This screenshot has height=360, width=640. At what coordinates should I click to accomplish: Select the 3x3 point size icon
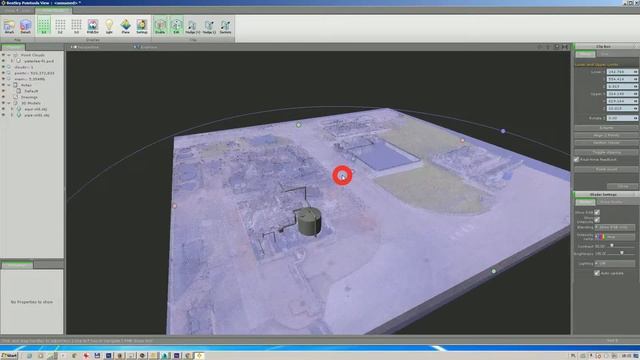point(76,25)
